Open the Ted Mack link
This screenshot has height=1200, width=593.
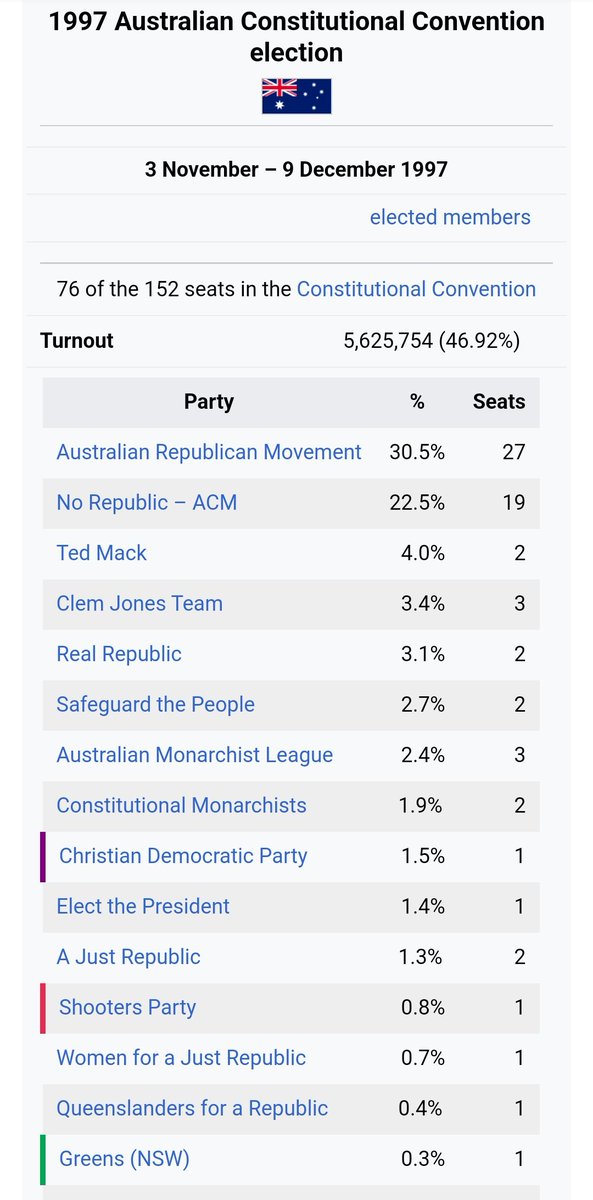(102, 553)
